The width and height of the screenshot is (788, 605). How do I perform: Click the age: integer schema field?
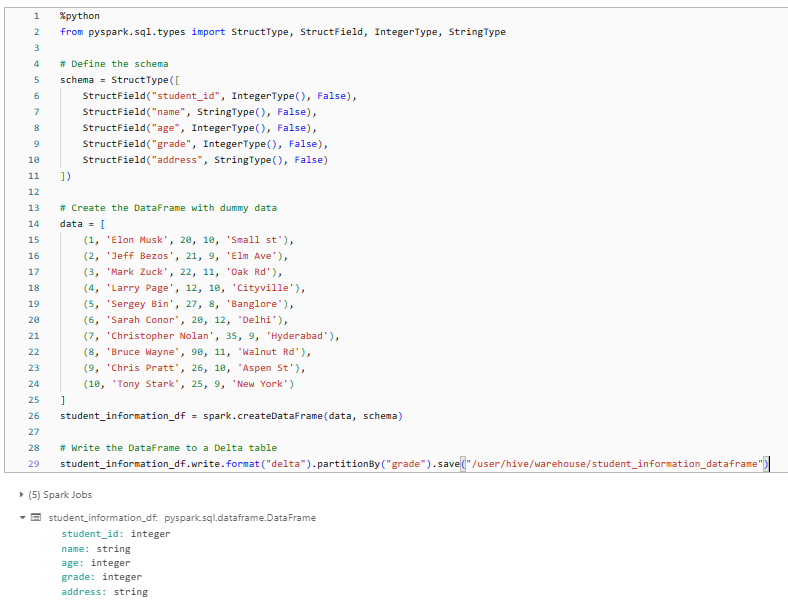pos(96,563)
